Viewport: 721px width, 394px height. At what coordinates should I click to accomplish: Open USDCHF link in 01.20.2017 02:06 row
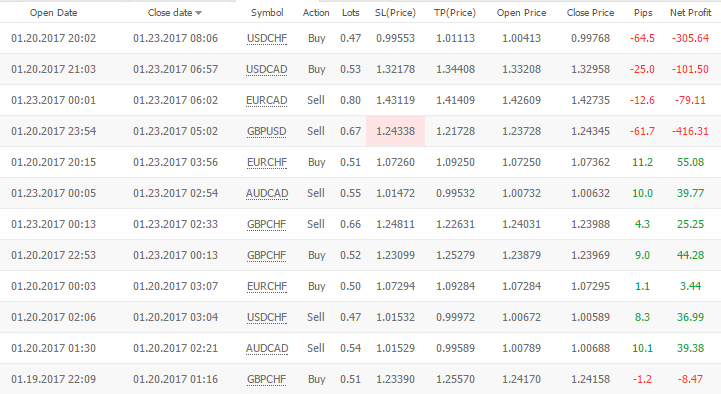pyautogui.click(x=267, y=317)
